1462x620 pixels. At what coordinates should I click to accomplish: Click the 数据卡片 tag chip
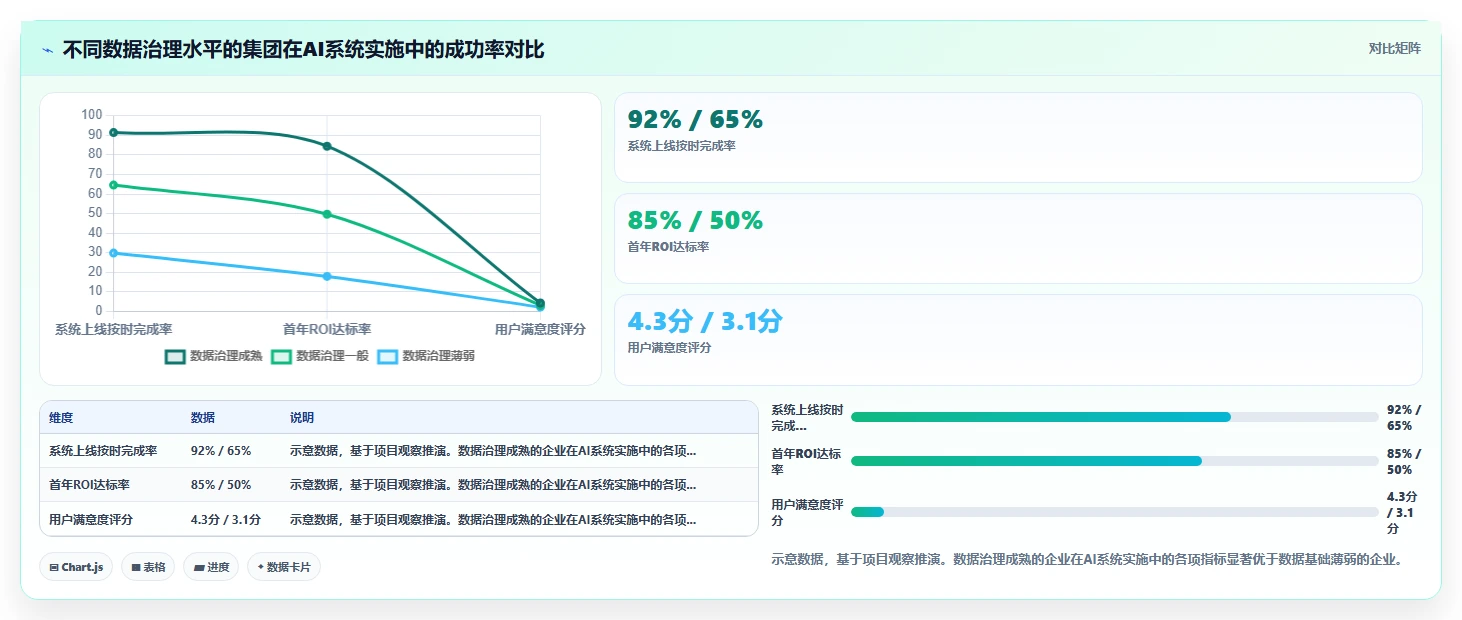click(284, 567)
